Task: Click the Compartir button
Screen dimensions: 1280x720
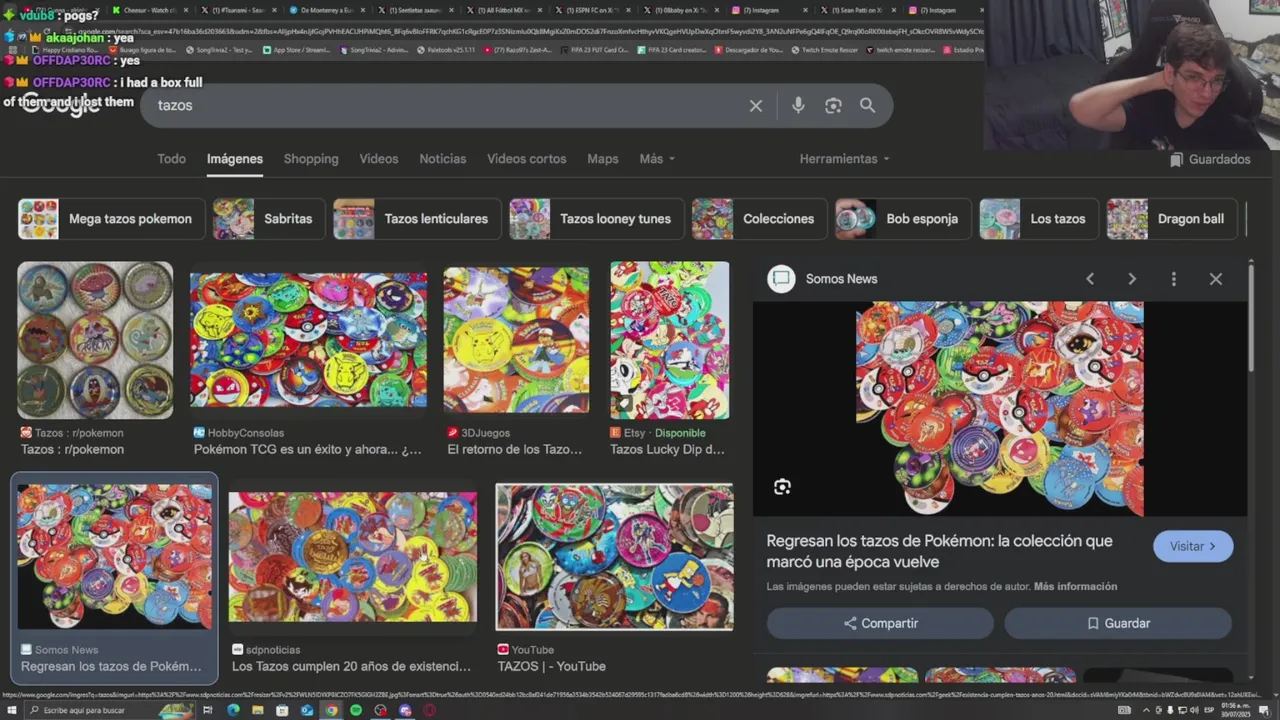Action: pyautogui.click(x=880, y=623)
